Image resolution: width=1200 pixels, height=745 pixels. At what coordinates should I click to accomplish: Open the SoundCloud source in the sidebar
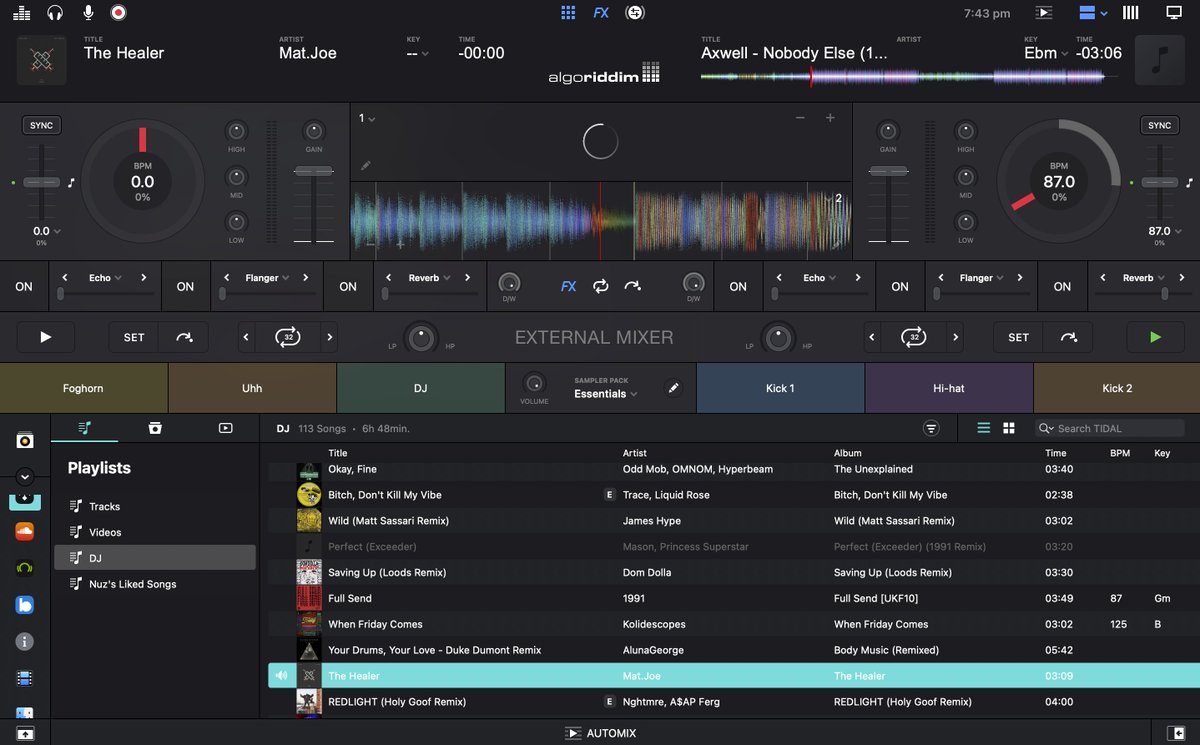click(25, 532)
